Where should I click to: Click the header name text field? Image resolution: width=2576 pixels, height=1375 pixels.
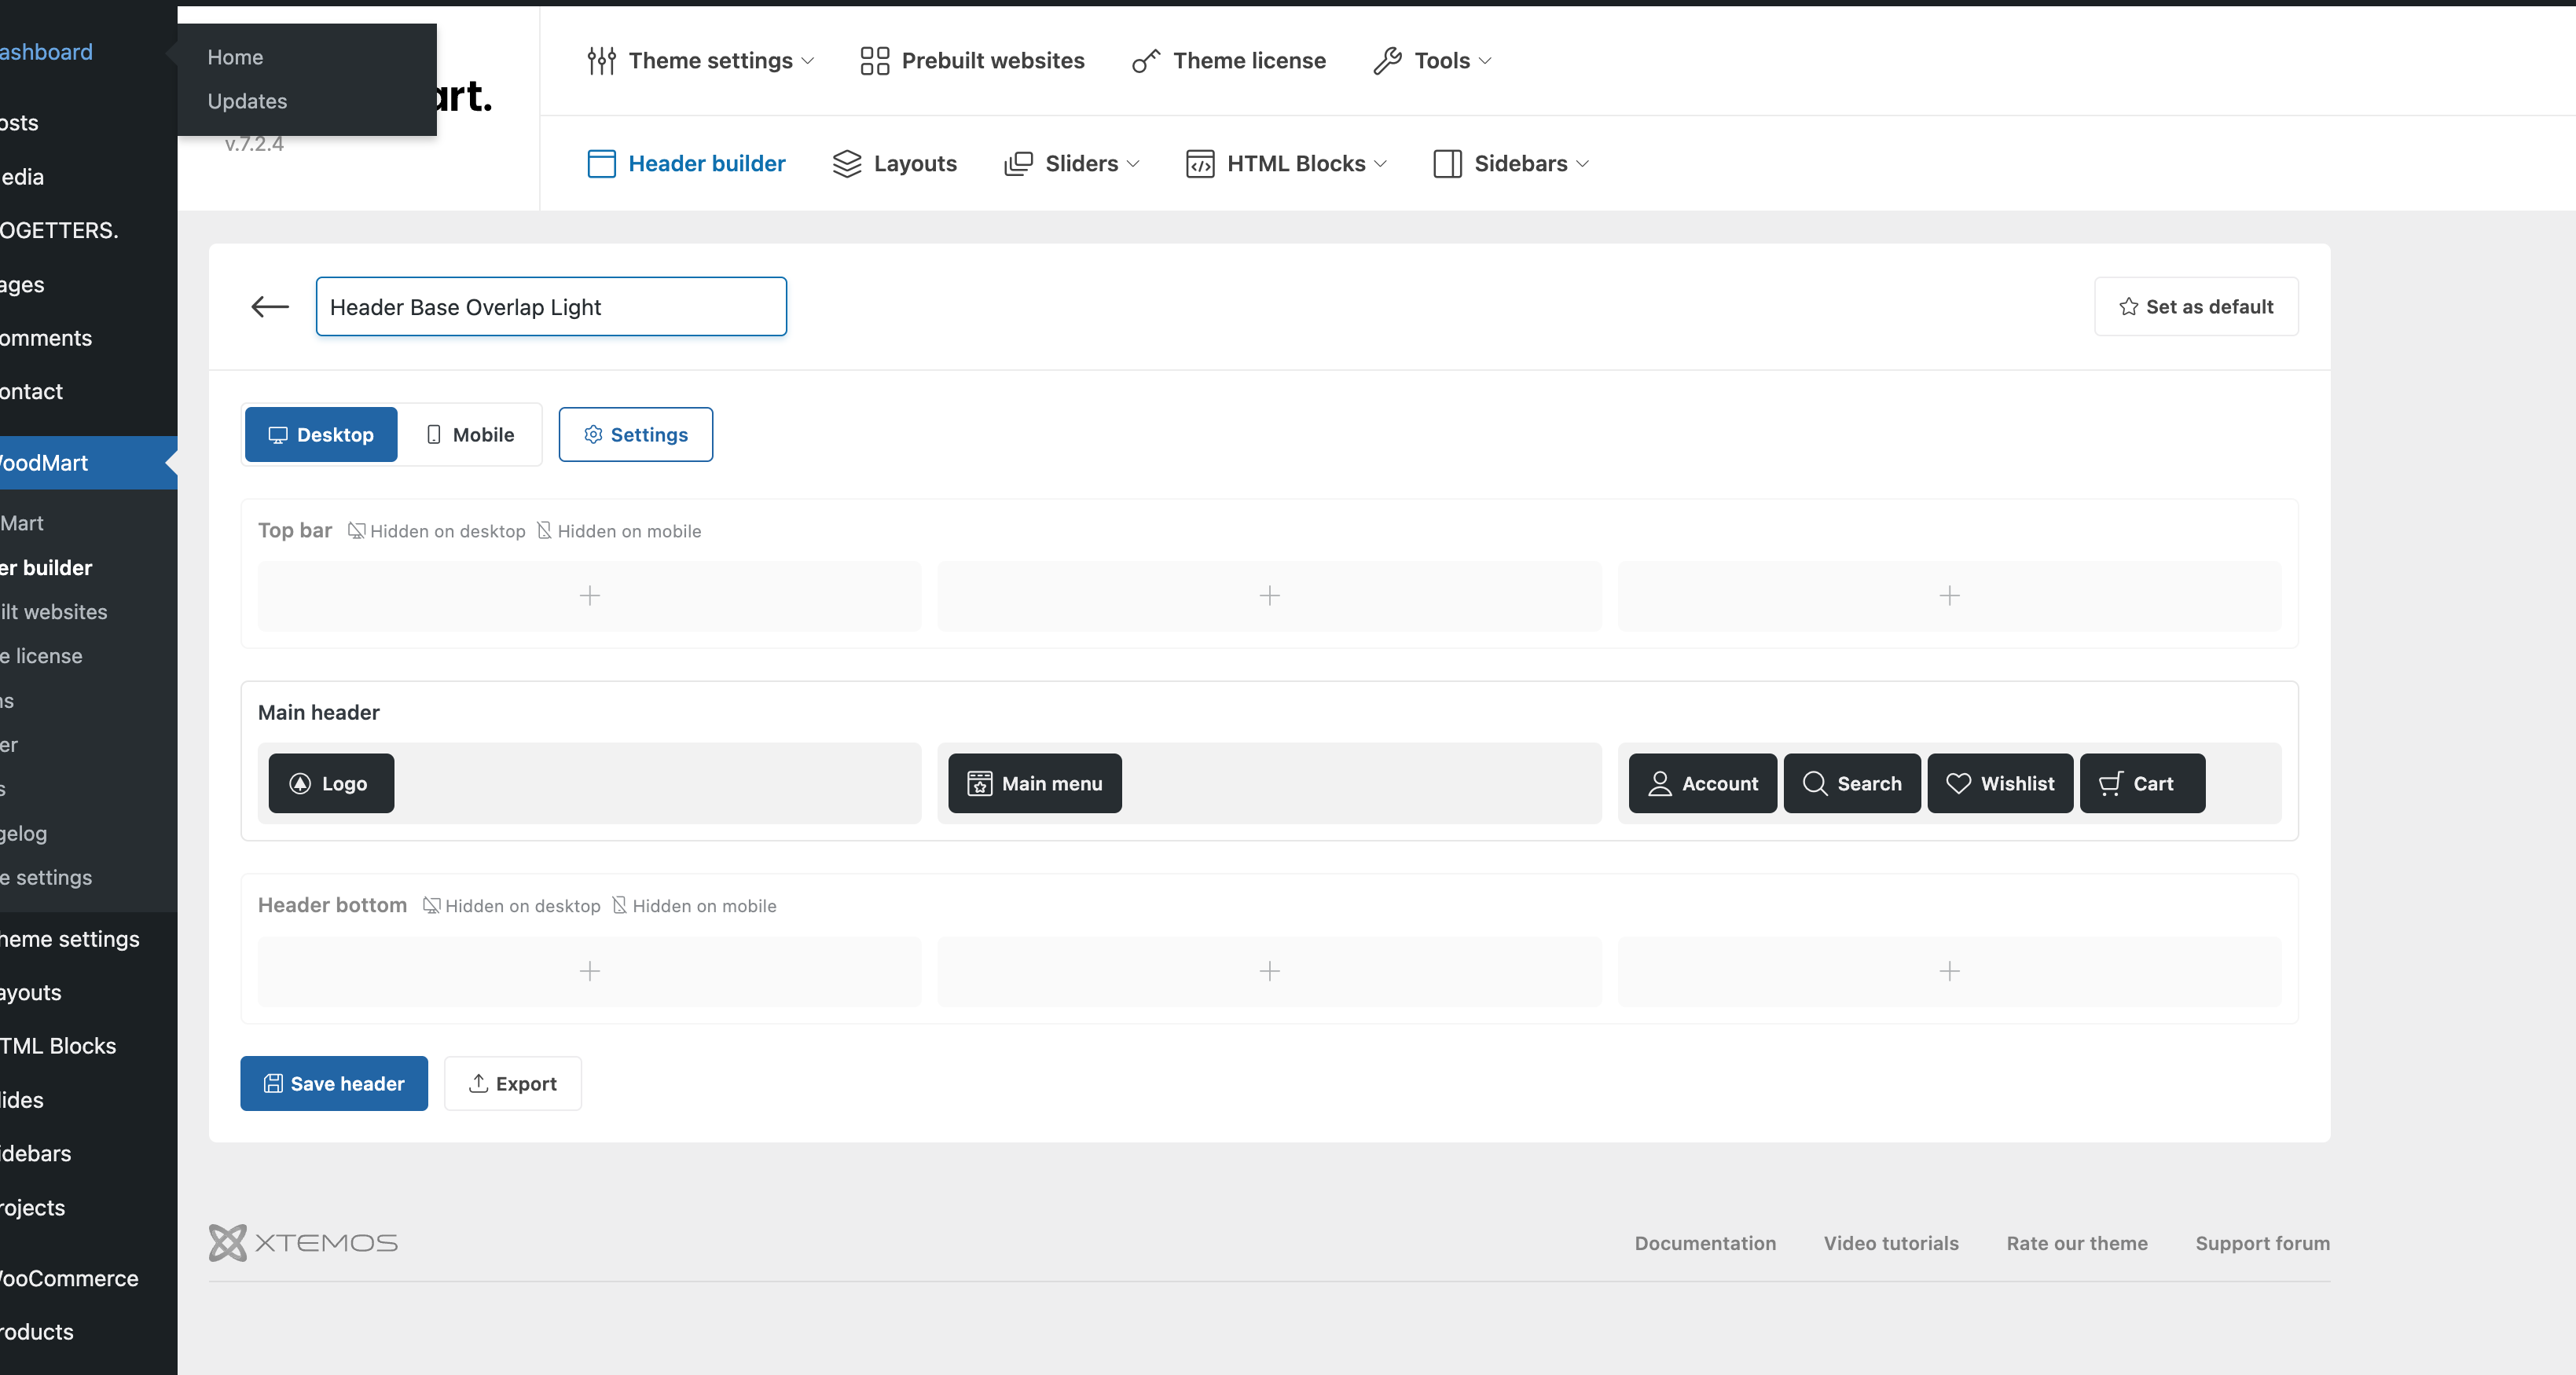[x=550, y=307]
